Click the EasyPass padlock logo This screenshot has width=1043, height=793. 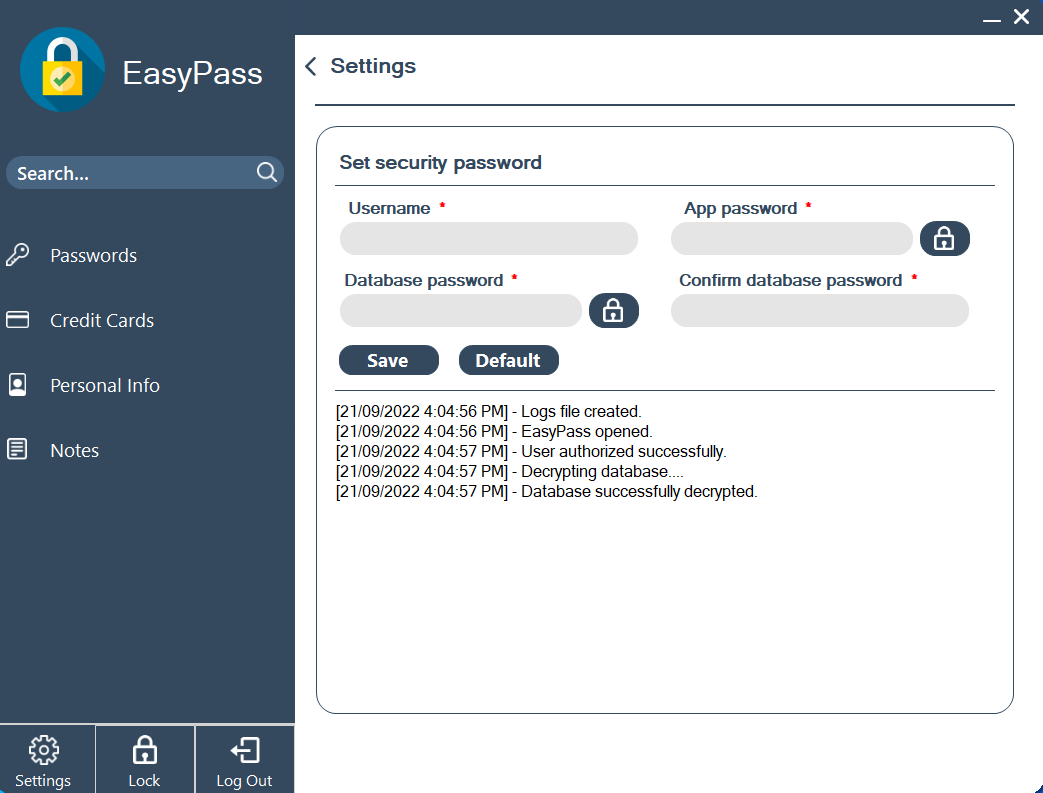click(x=63, y=69)
